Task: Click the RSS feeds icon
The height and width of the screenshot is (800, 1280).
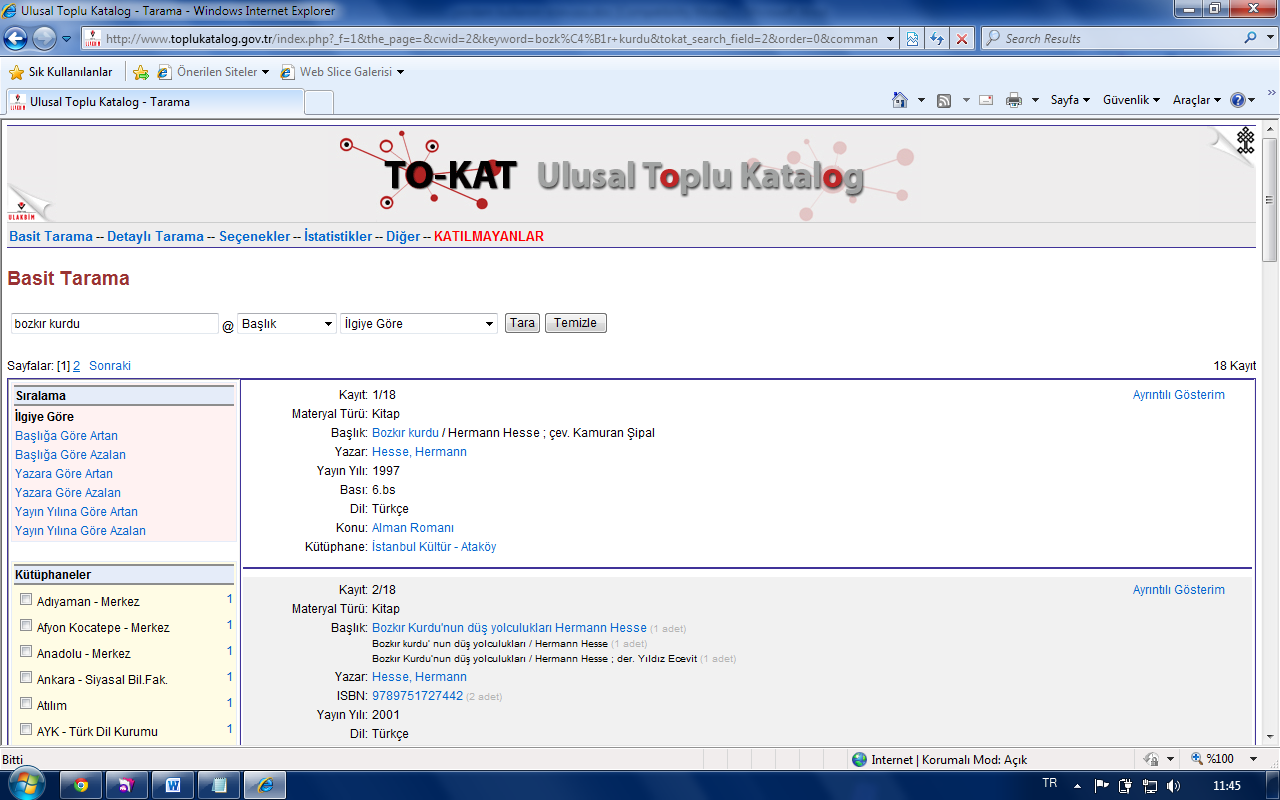Action: pos(944,100)
